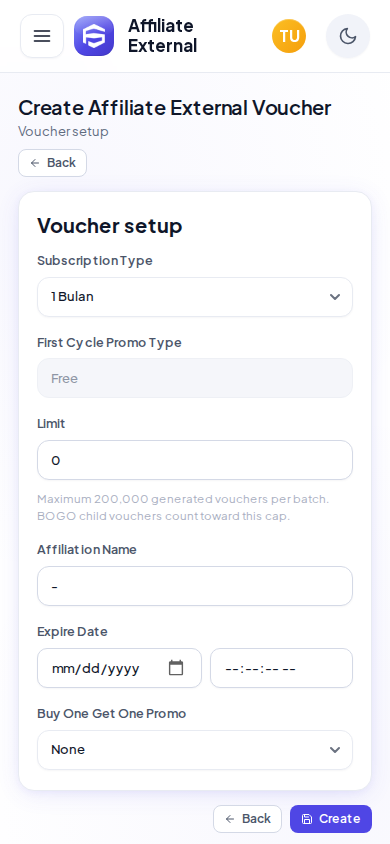Click the calendar icon in Expire Date

pyautogui.click(x=176, y=668)
